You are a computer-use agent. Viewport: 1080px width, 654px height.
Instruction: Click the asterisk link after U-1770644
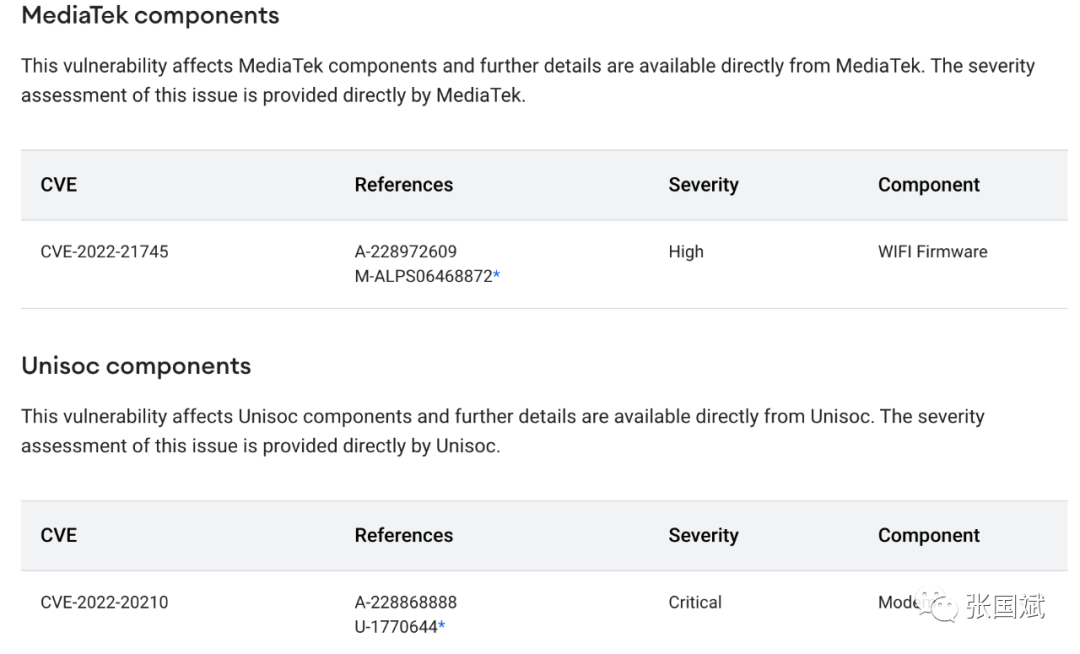(x=442, y=628)
